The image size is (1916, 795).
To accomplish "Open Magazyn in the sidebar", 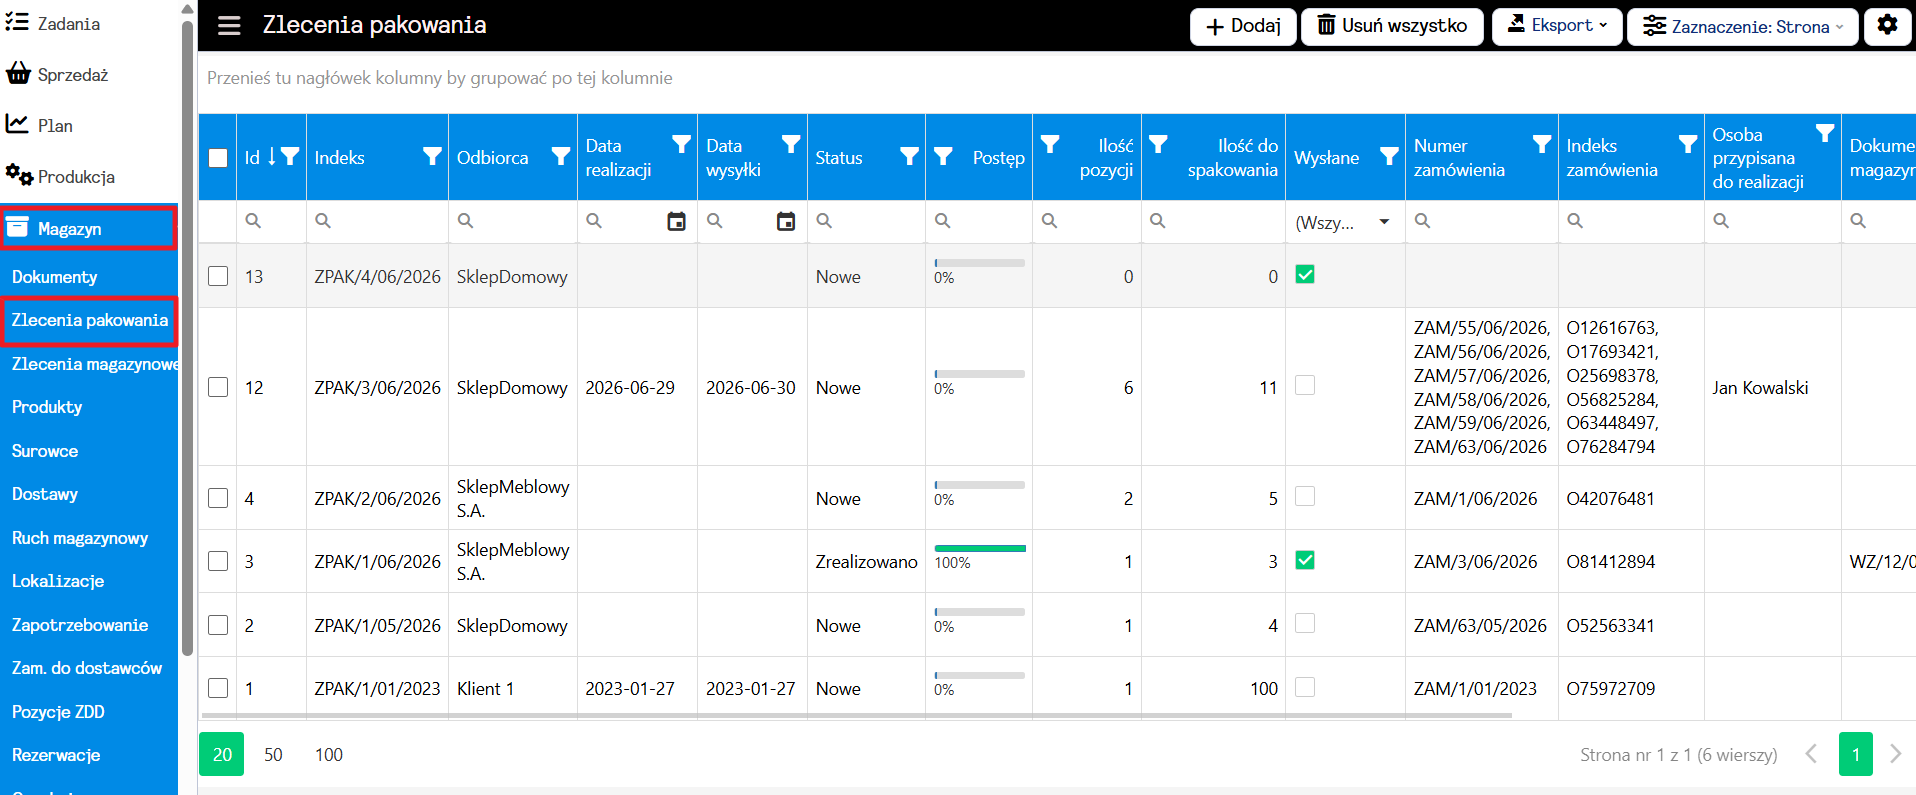I will pyautogui.click(x=89, y=229).
